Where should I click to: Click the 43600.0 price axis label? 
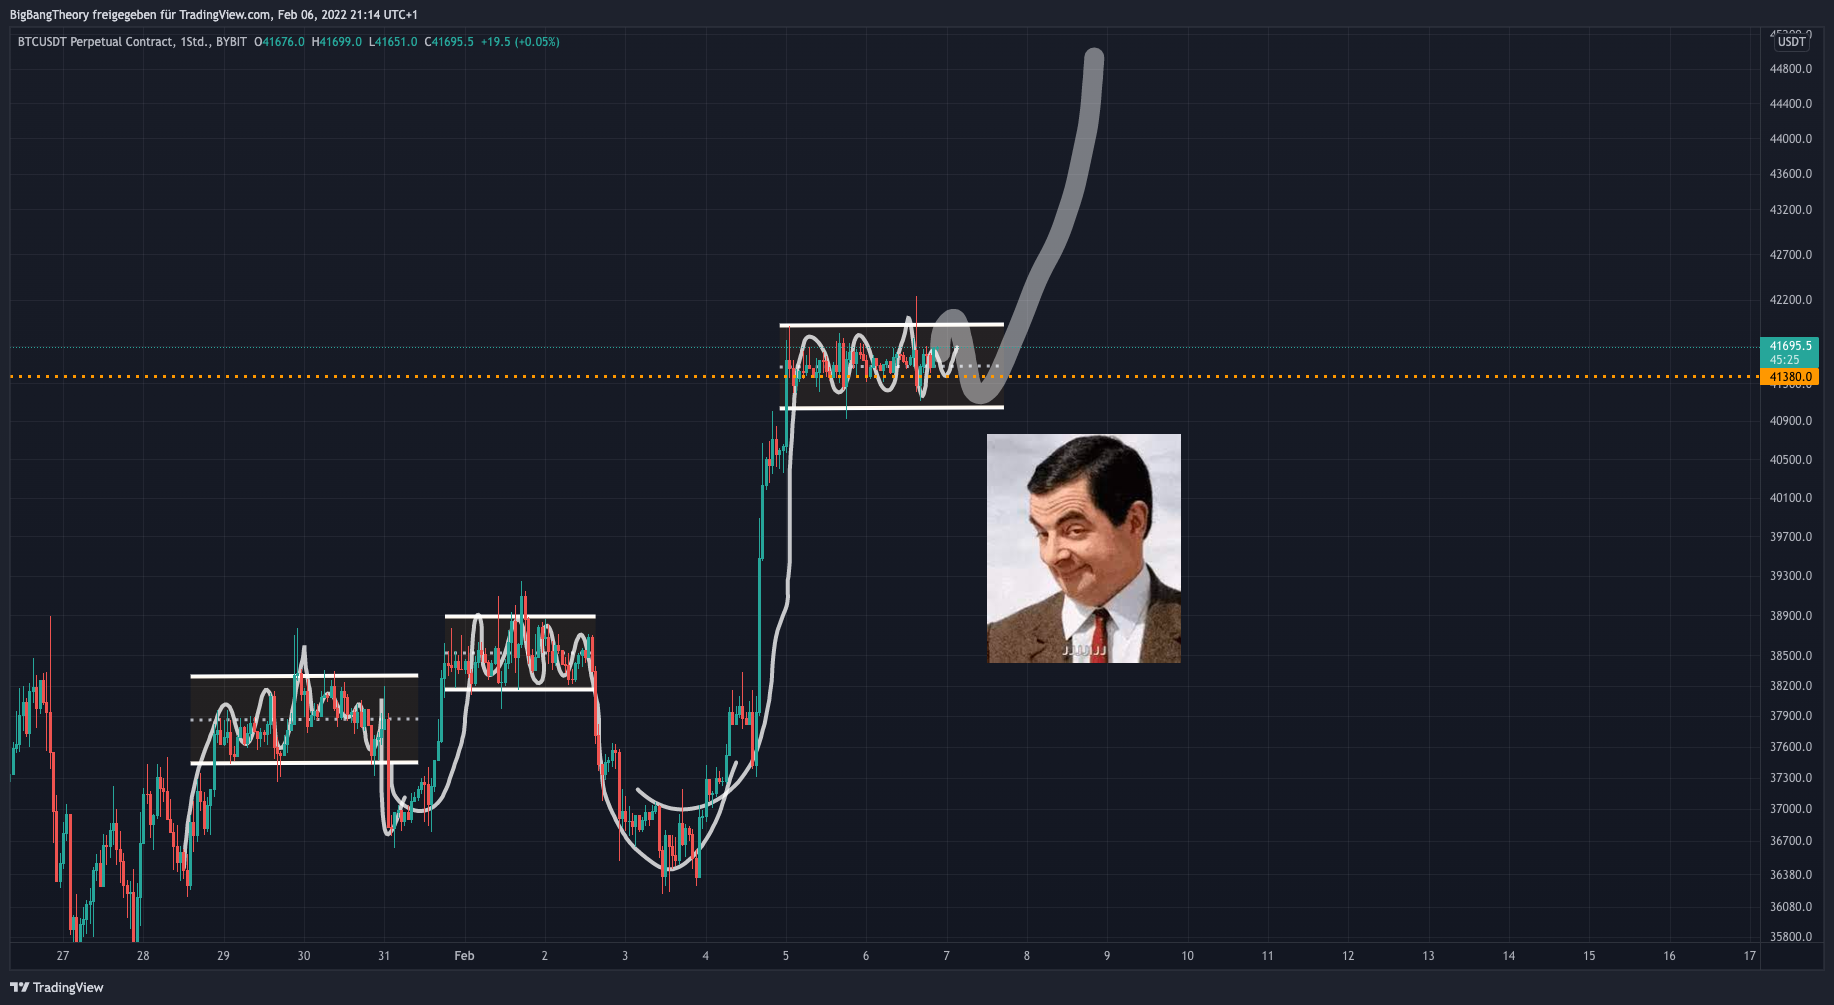coord(1791,174)
